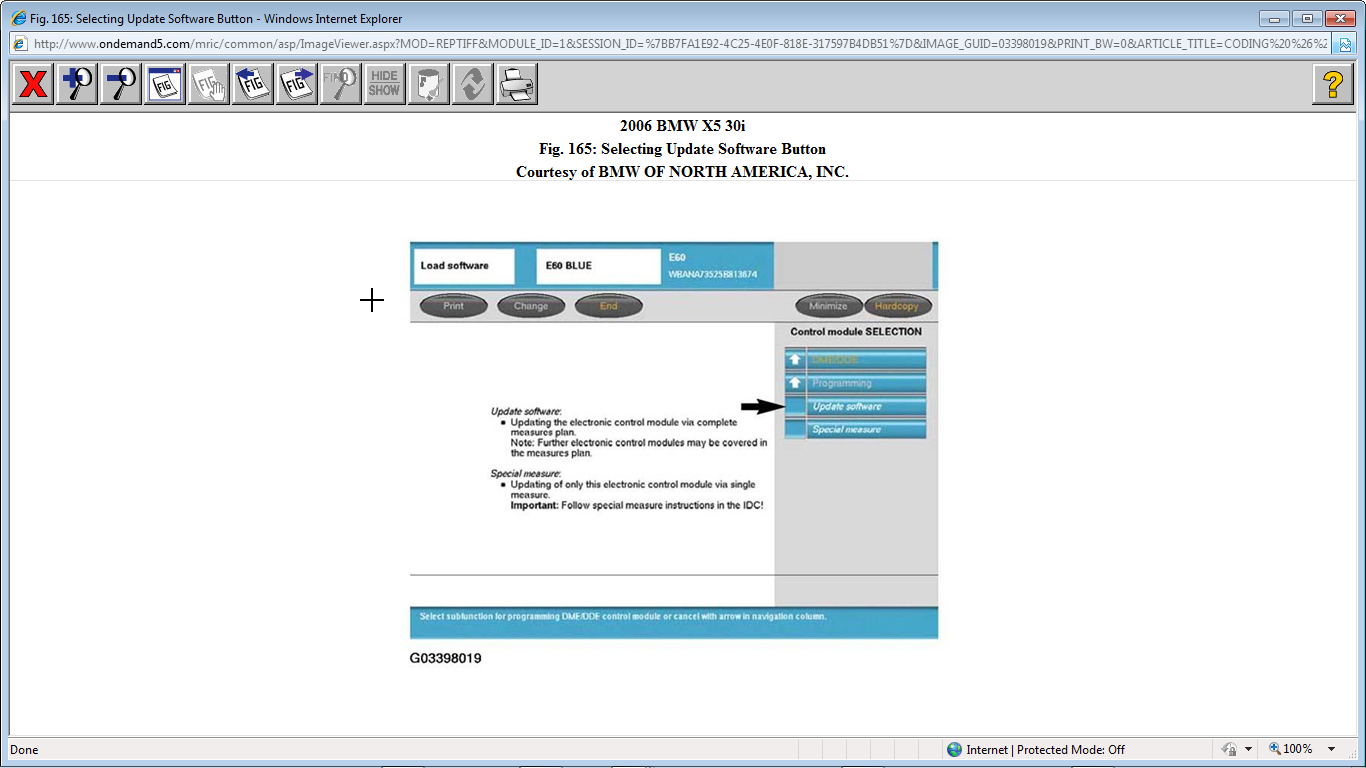Viewport: 1366px width, 768px height.
Task: Open the dropdown arrow beside the padlock icon
Action: 1248,749
